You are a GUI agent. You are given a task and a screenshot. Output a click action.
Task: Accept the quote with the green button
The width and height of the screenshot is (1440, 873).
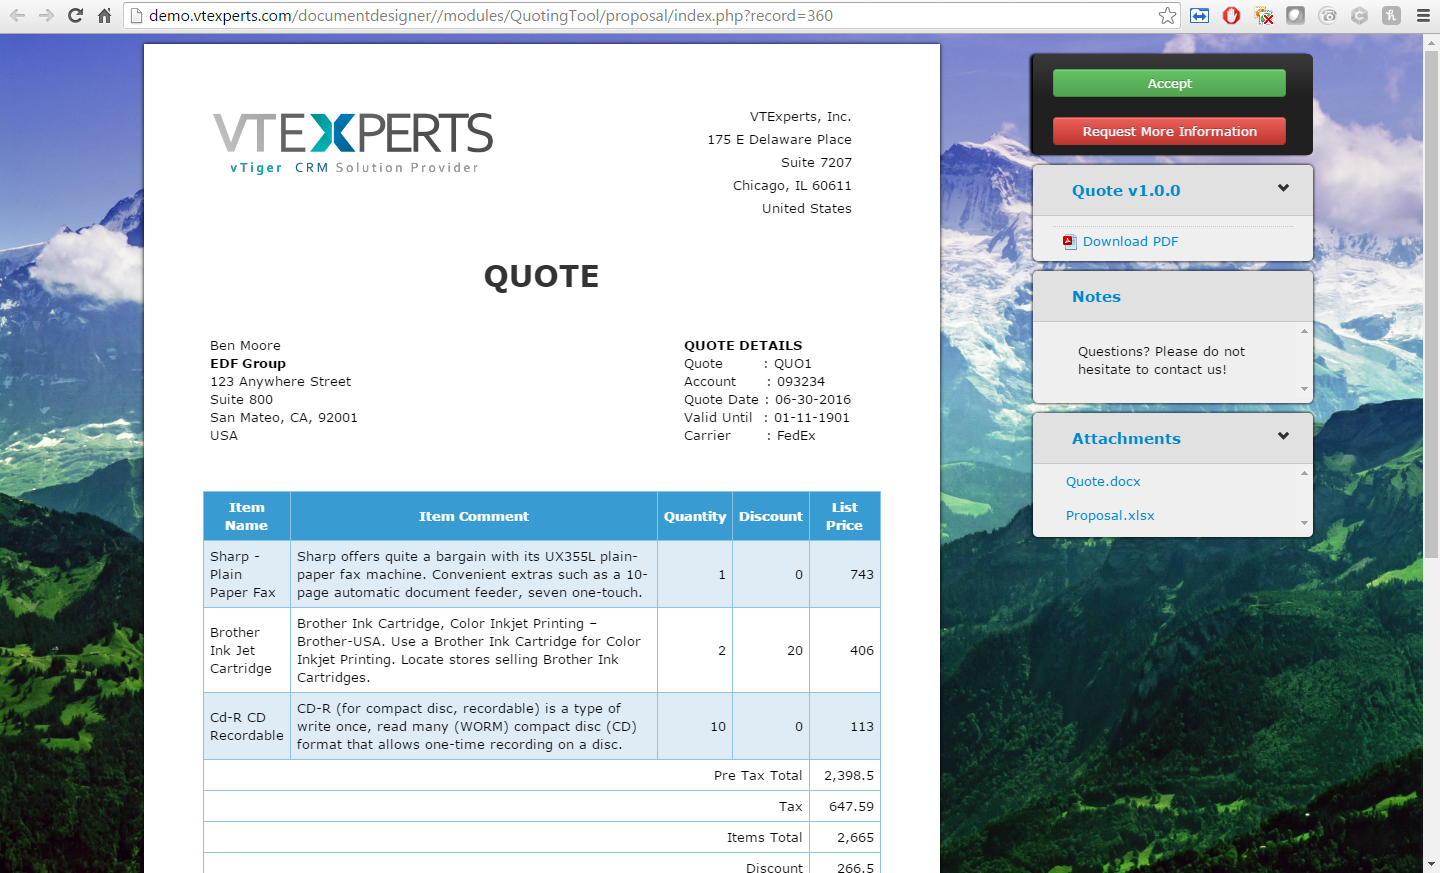tap(1169, 83)
